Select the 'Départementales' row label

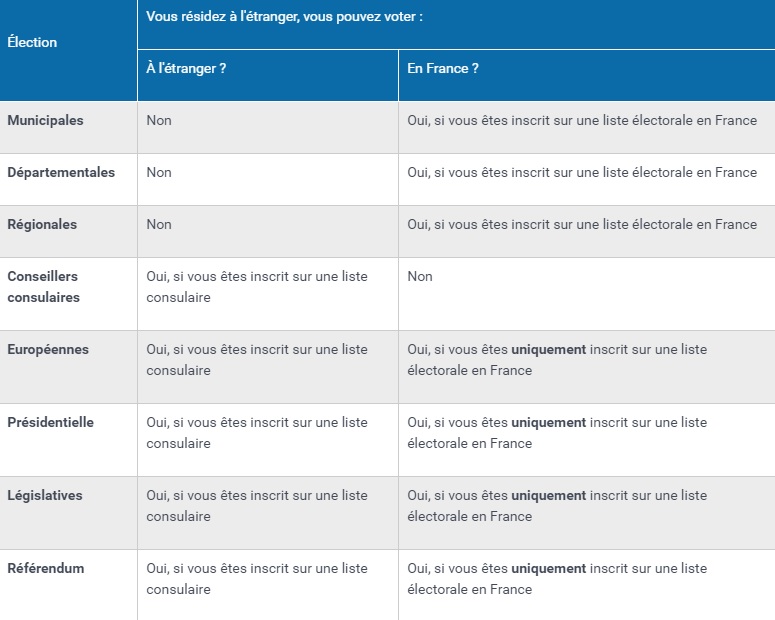click(x=61, y=172)
